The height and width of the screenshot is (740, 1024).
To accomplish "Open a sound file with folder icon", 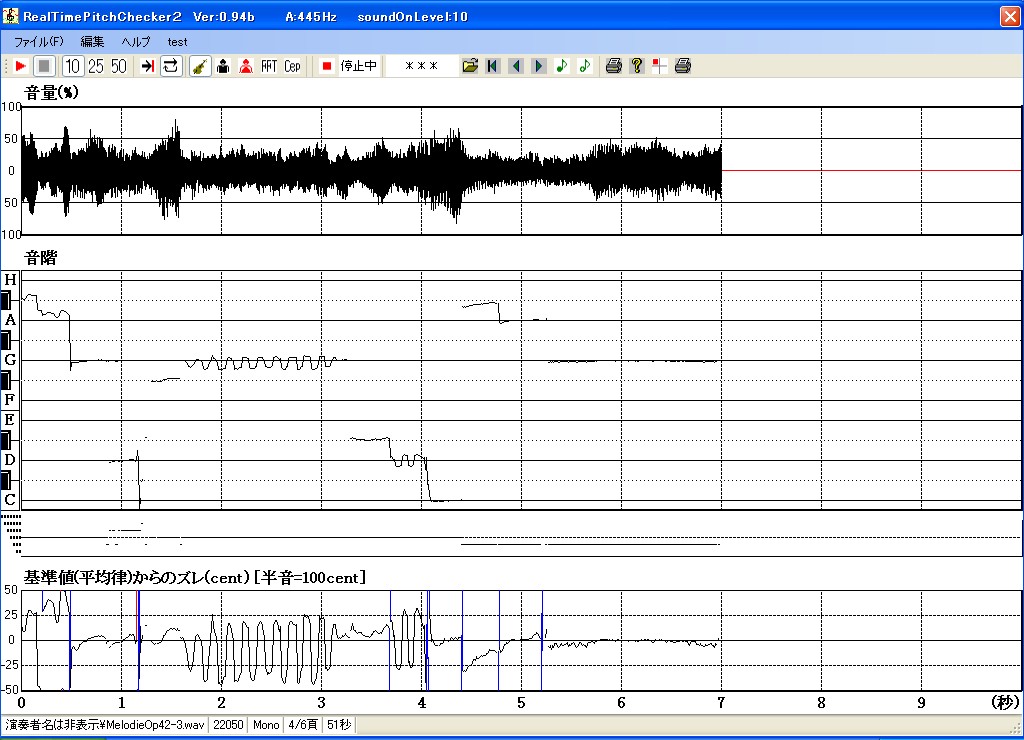I will click(470, 66).
